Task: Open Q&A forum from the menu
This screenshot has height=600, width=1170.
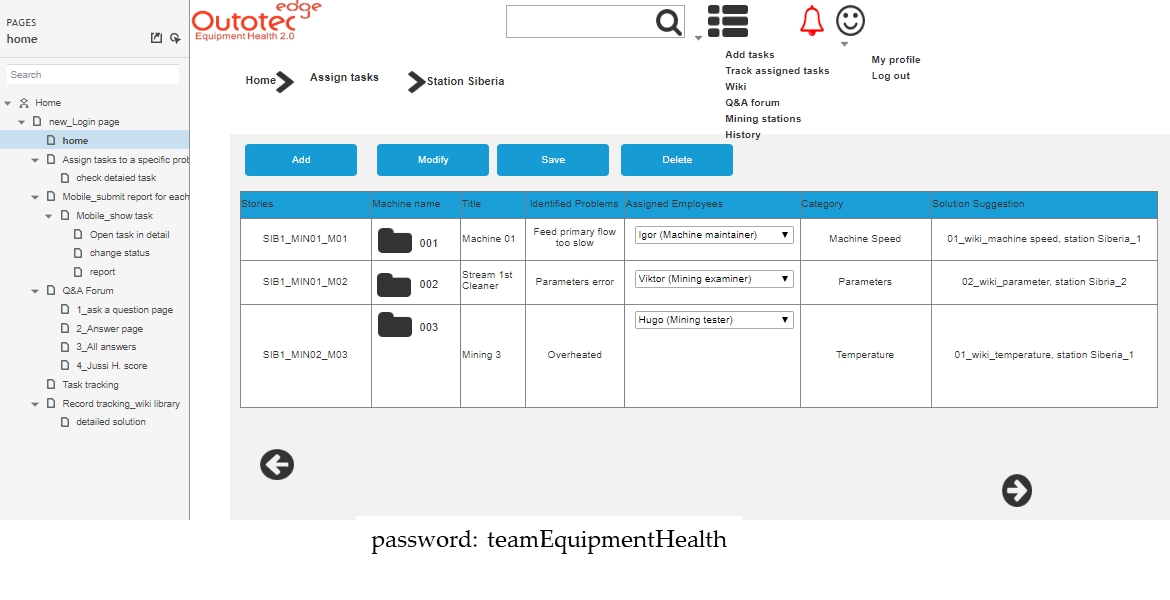Action: (x=752, y=103)
